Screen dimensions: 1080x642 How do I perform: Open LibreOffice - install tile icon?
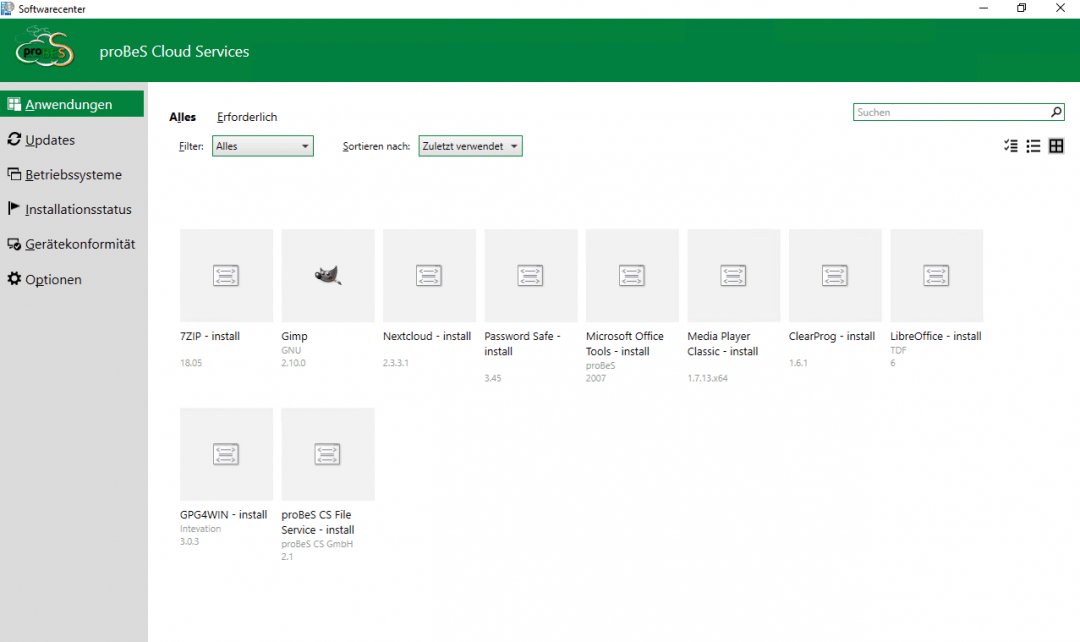click(x=936, y=276)
